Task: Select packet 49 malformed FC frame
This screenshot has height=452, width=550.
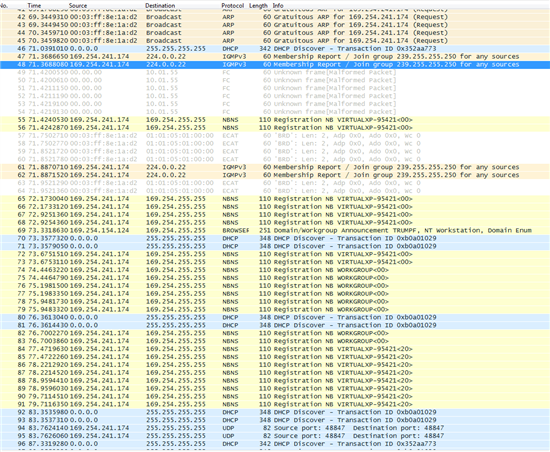Action: pos(275,72)
